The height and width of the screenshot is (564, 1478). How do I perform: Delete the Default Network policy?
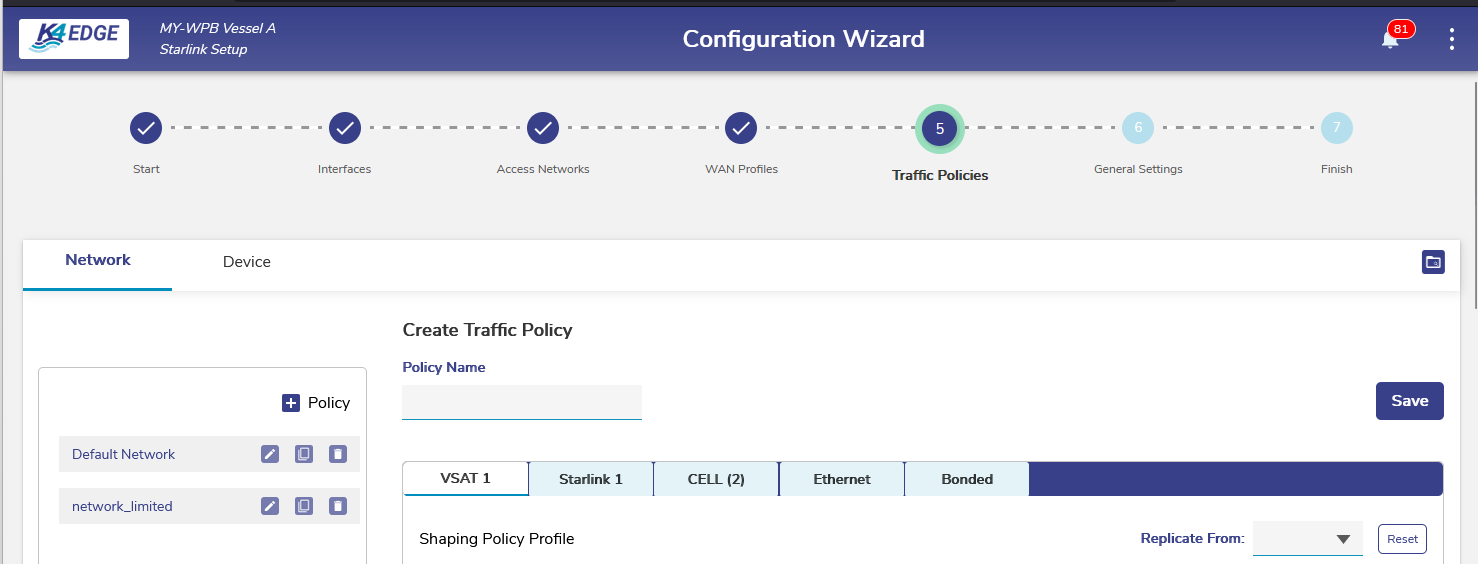338,454
